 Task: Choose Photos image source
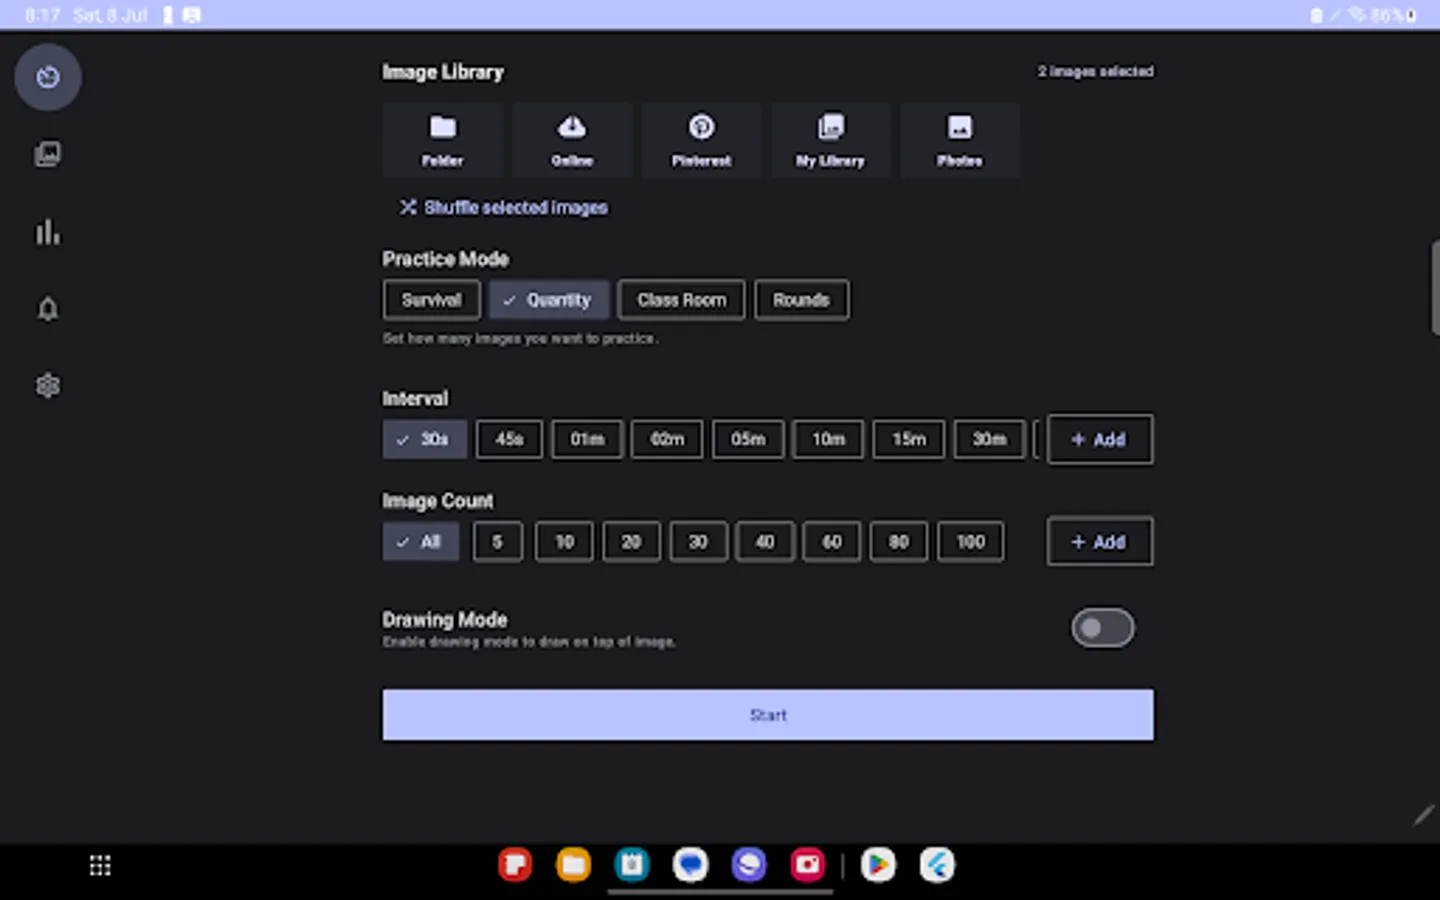[960, 140]
